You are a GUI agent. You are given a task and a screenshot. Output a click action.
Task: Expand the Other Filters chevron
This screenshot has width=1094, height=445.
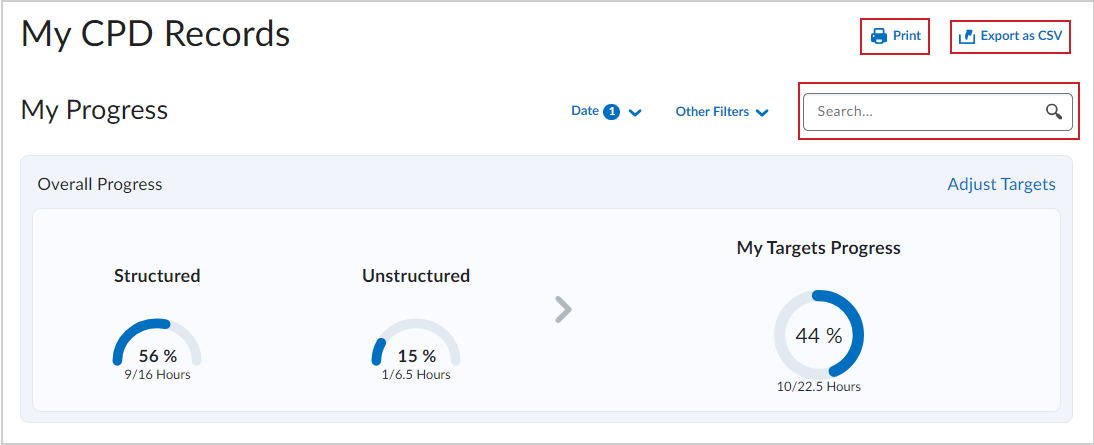tap(762, 112)
